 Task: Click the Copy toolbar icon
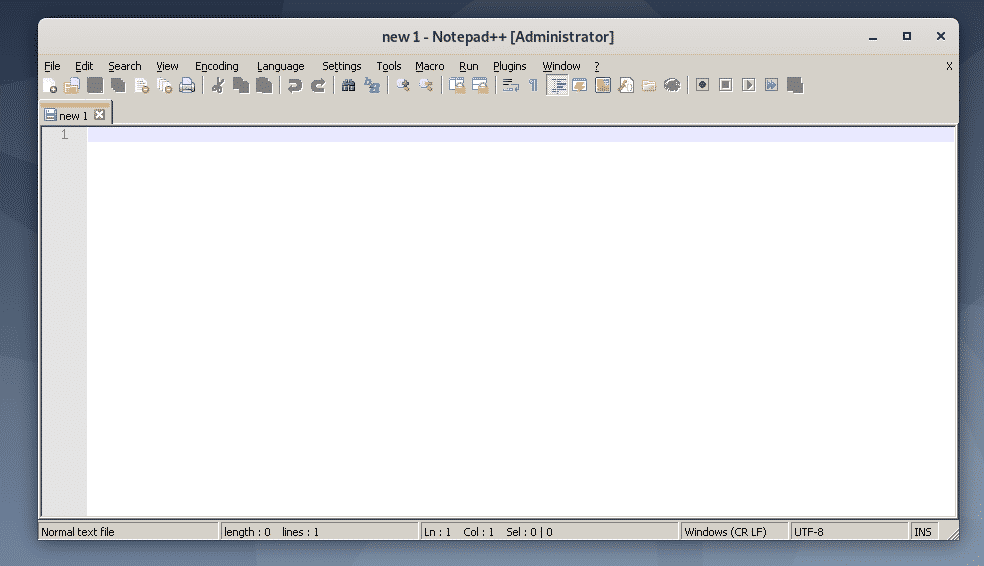point(241,85)
